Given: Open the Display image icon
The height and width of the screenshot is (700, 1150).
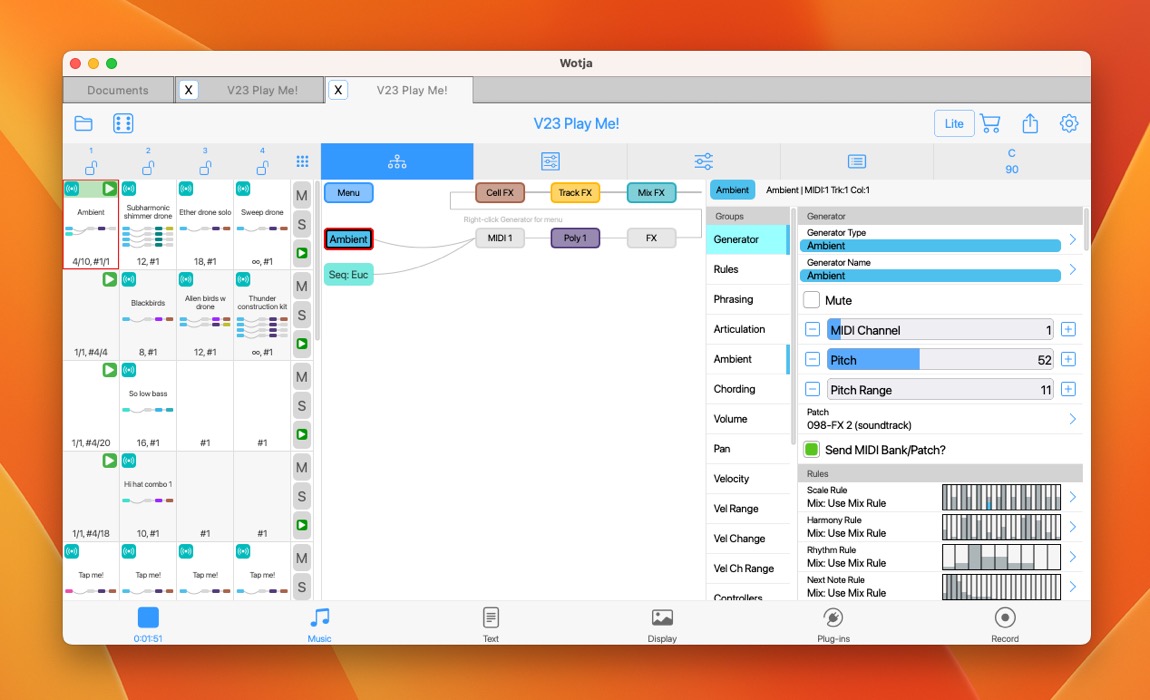Looking at the screenshot, I should click(x=662, y=618).
